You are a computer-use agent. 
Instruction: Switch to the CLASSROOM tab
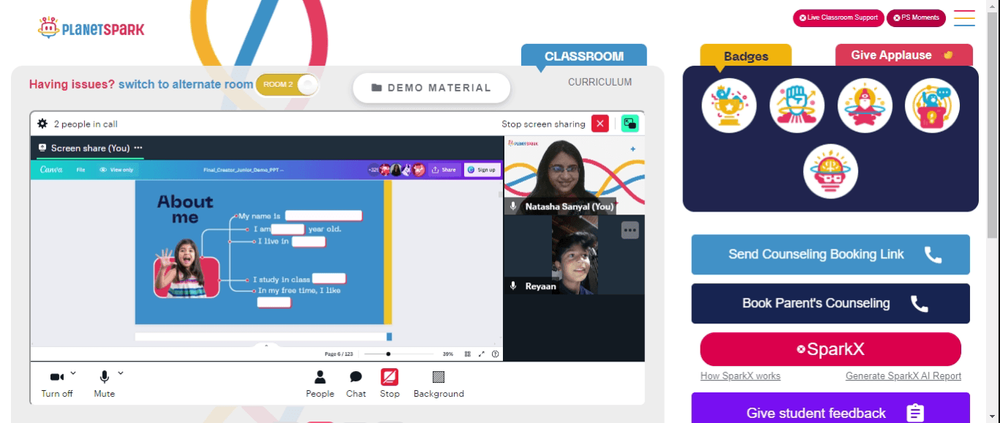coord(584,56)
